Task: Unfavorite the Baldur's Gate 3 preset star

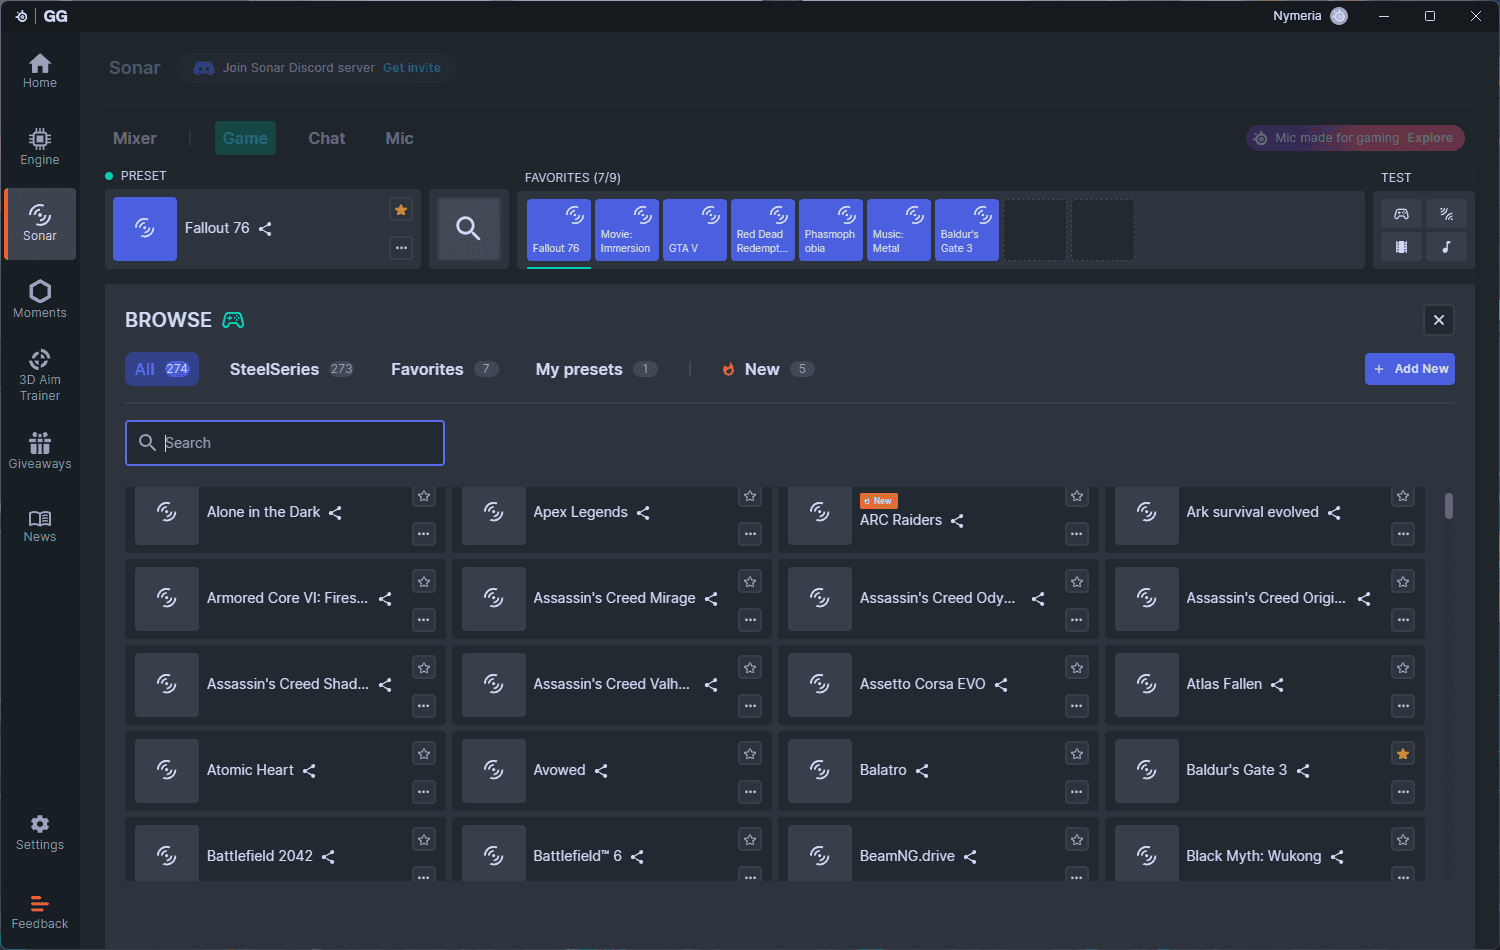Action: 1403,754
